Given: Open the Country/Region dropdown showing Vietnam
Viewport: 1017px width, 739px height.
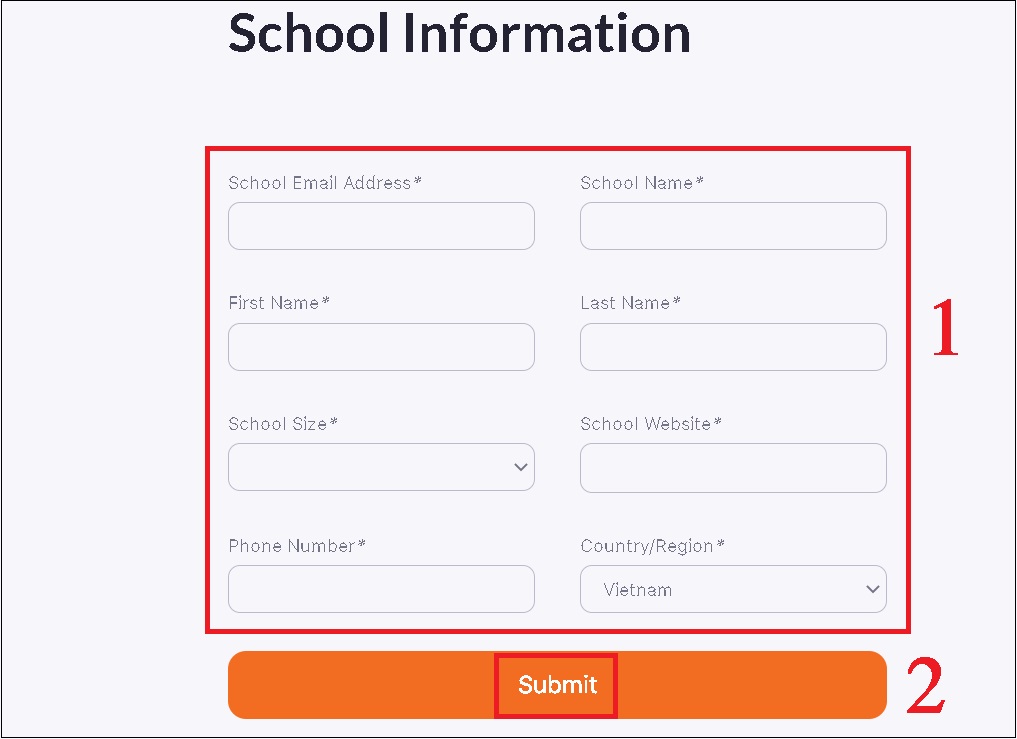Looking at the screenshot, I should pyautogui.click(x=733, y=589).
